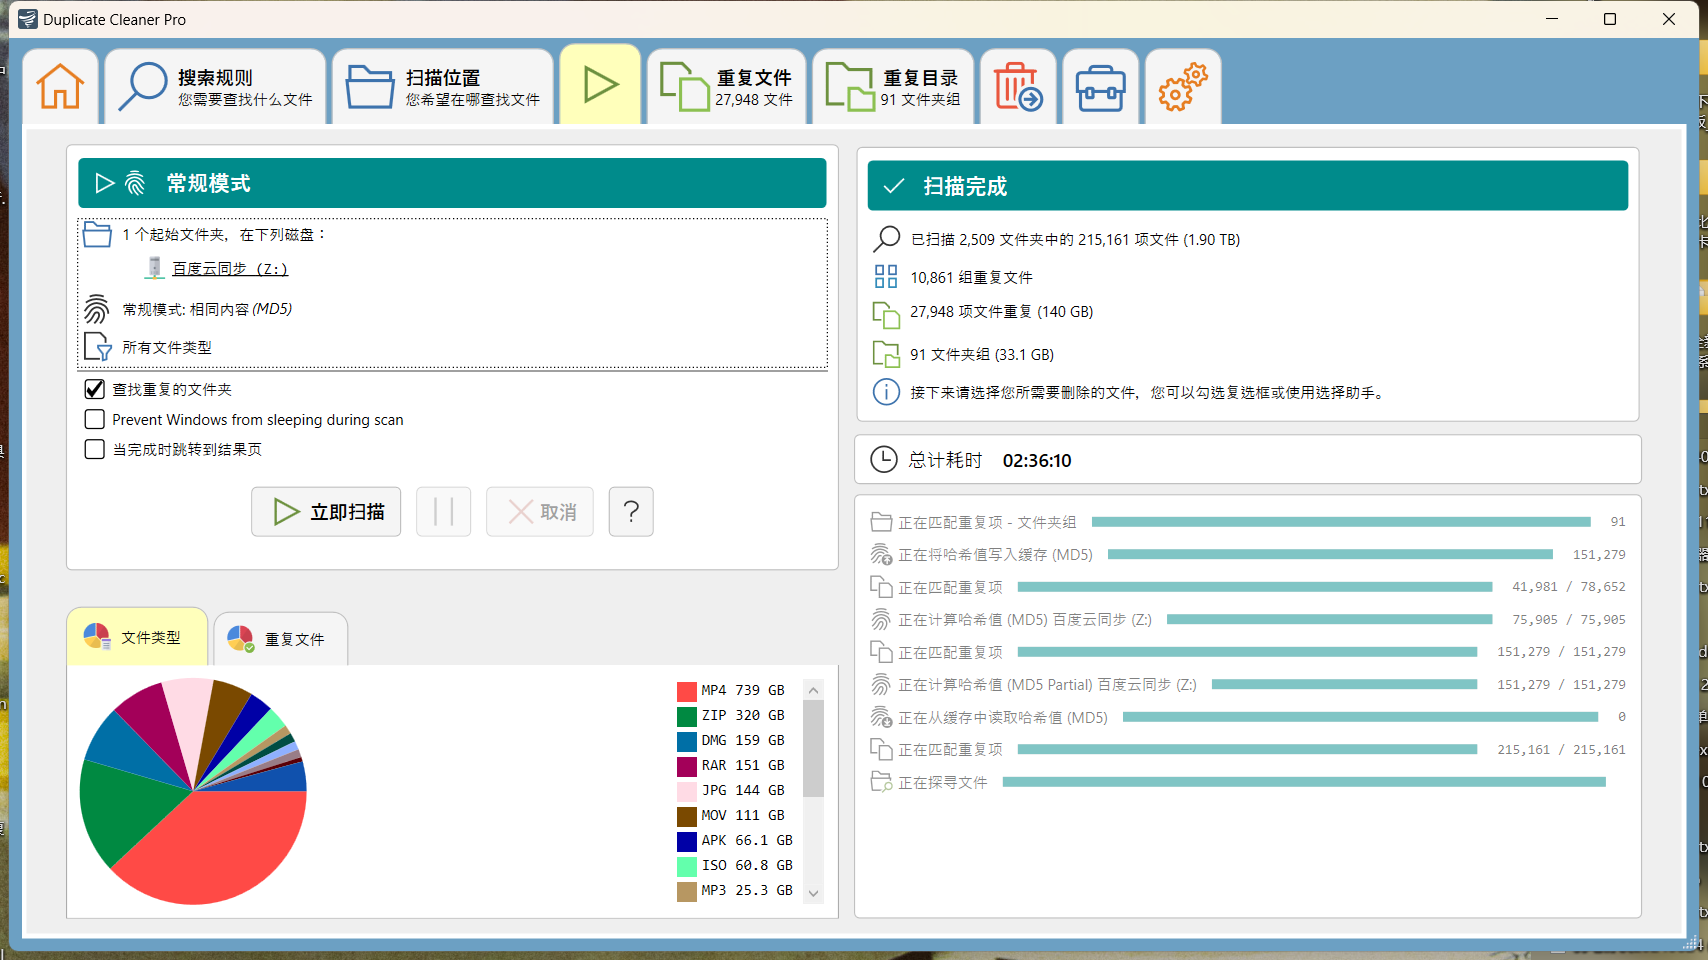
Task: Click the 02:36:10 elapsed time value
Action: tap(1037, 460)
